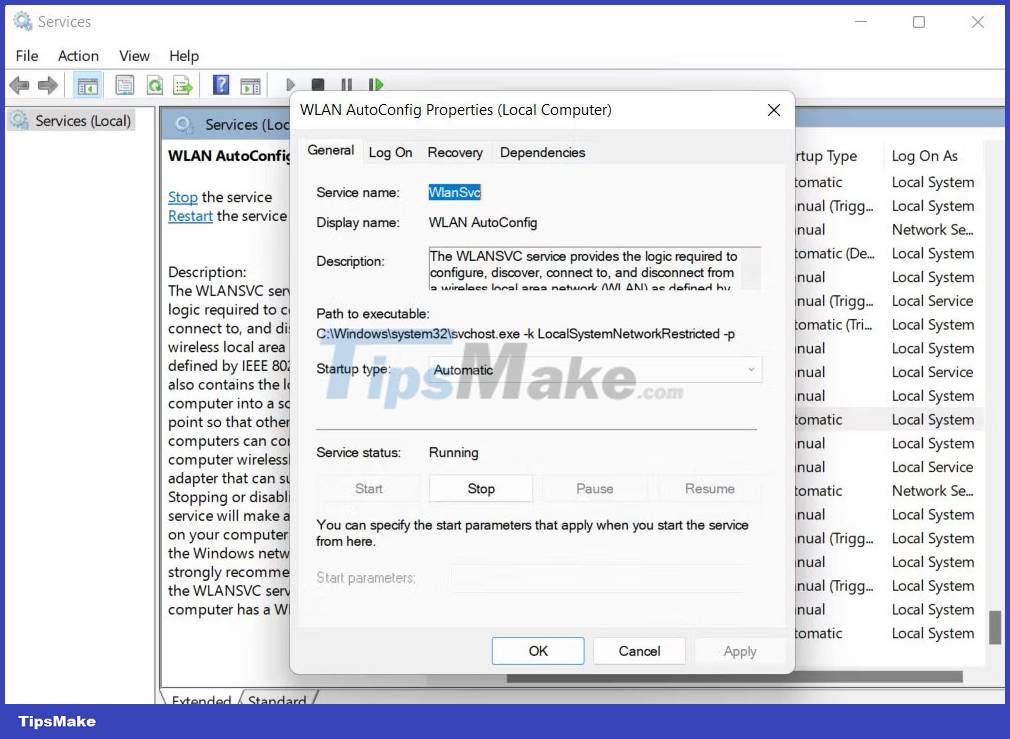Click the Description box scrollbar

pyautogui.click(x=751, y=269)
